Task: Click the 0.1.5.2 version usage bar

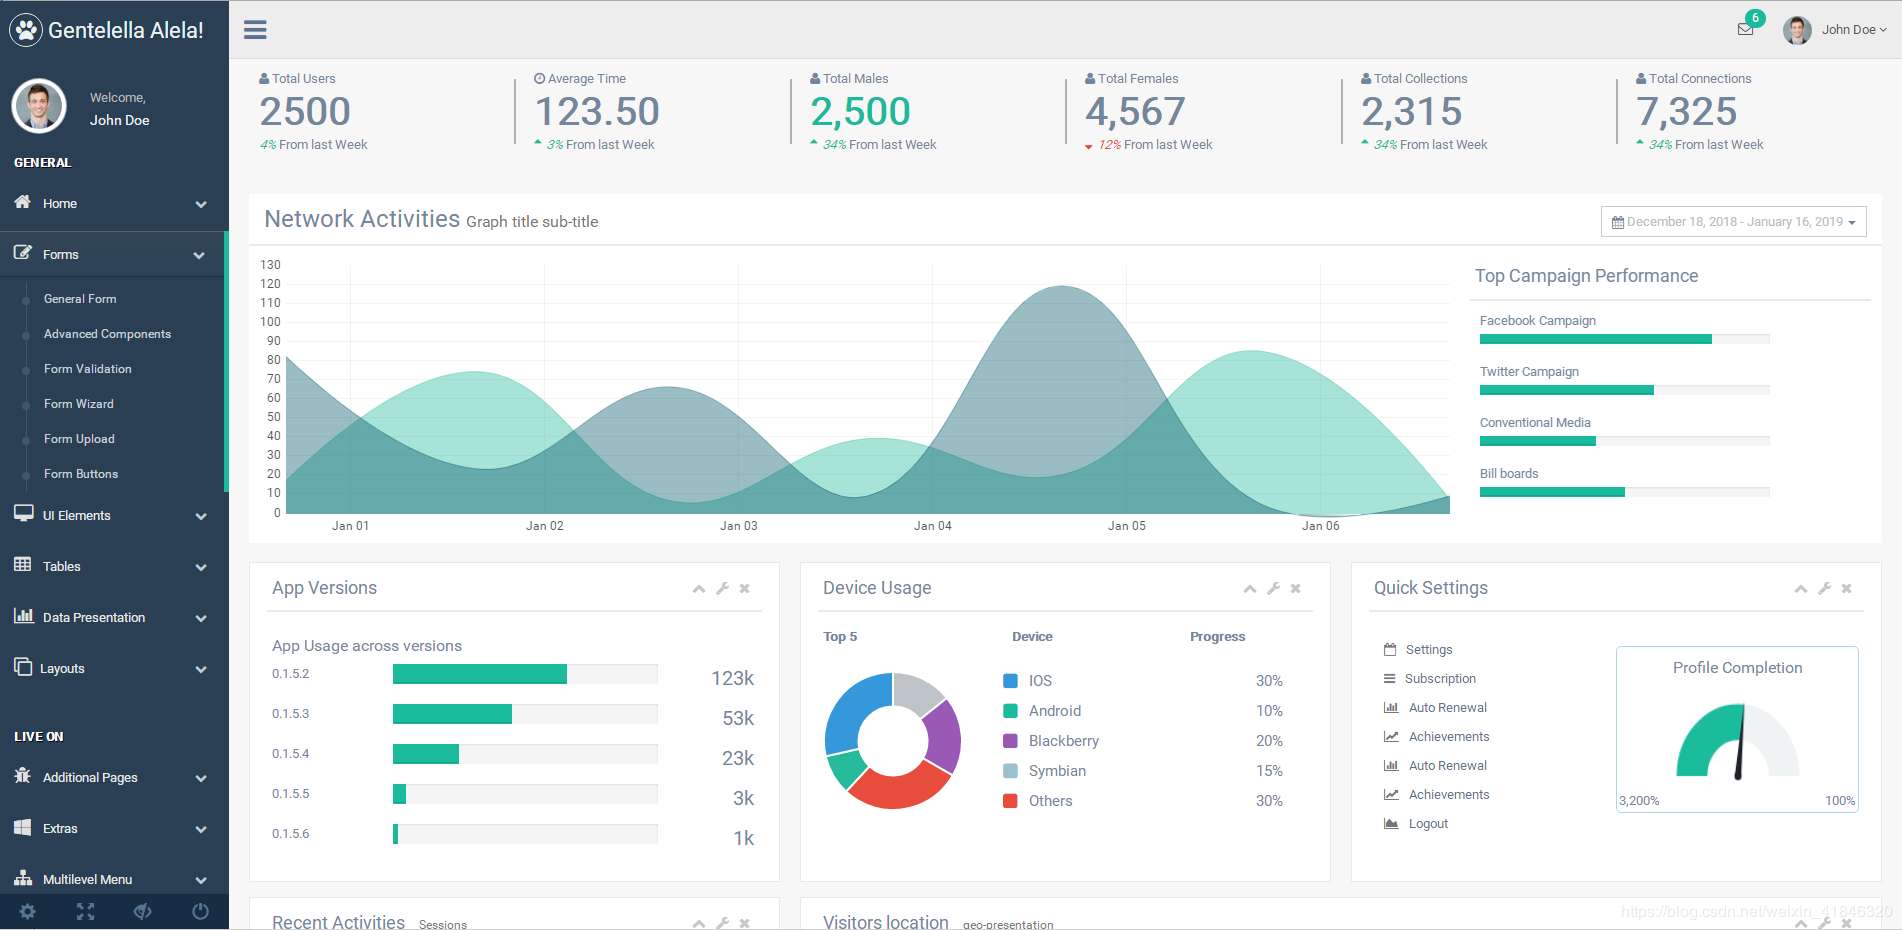Action: pos(525,674)
